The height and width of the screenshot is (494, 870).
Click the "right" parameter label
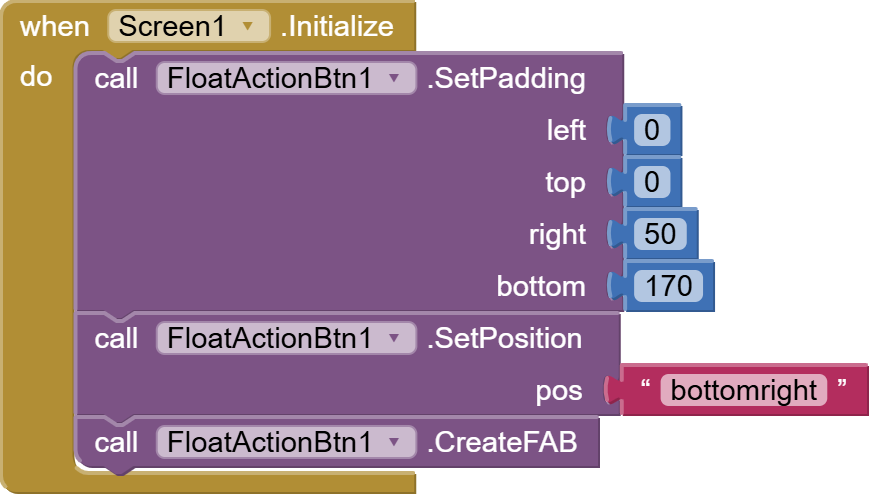pos(557,235)
